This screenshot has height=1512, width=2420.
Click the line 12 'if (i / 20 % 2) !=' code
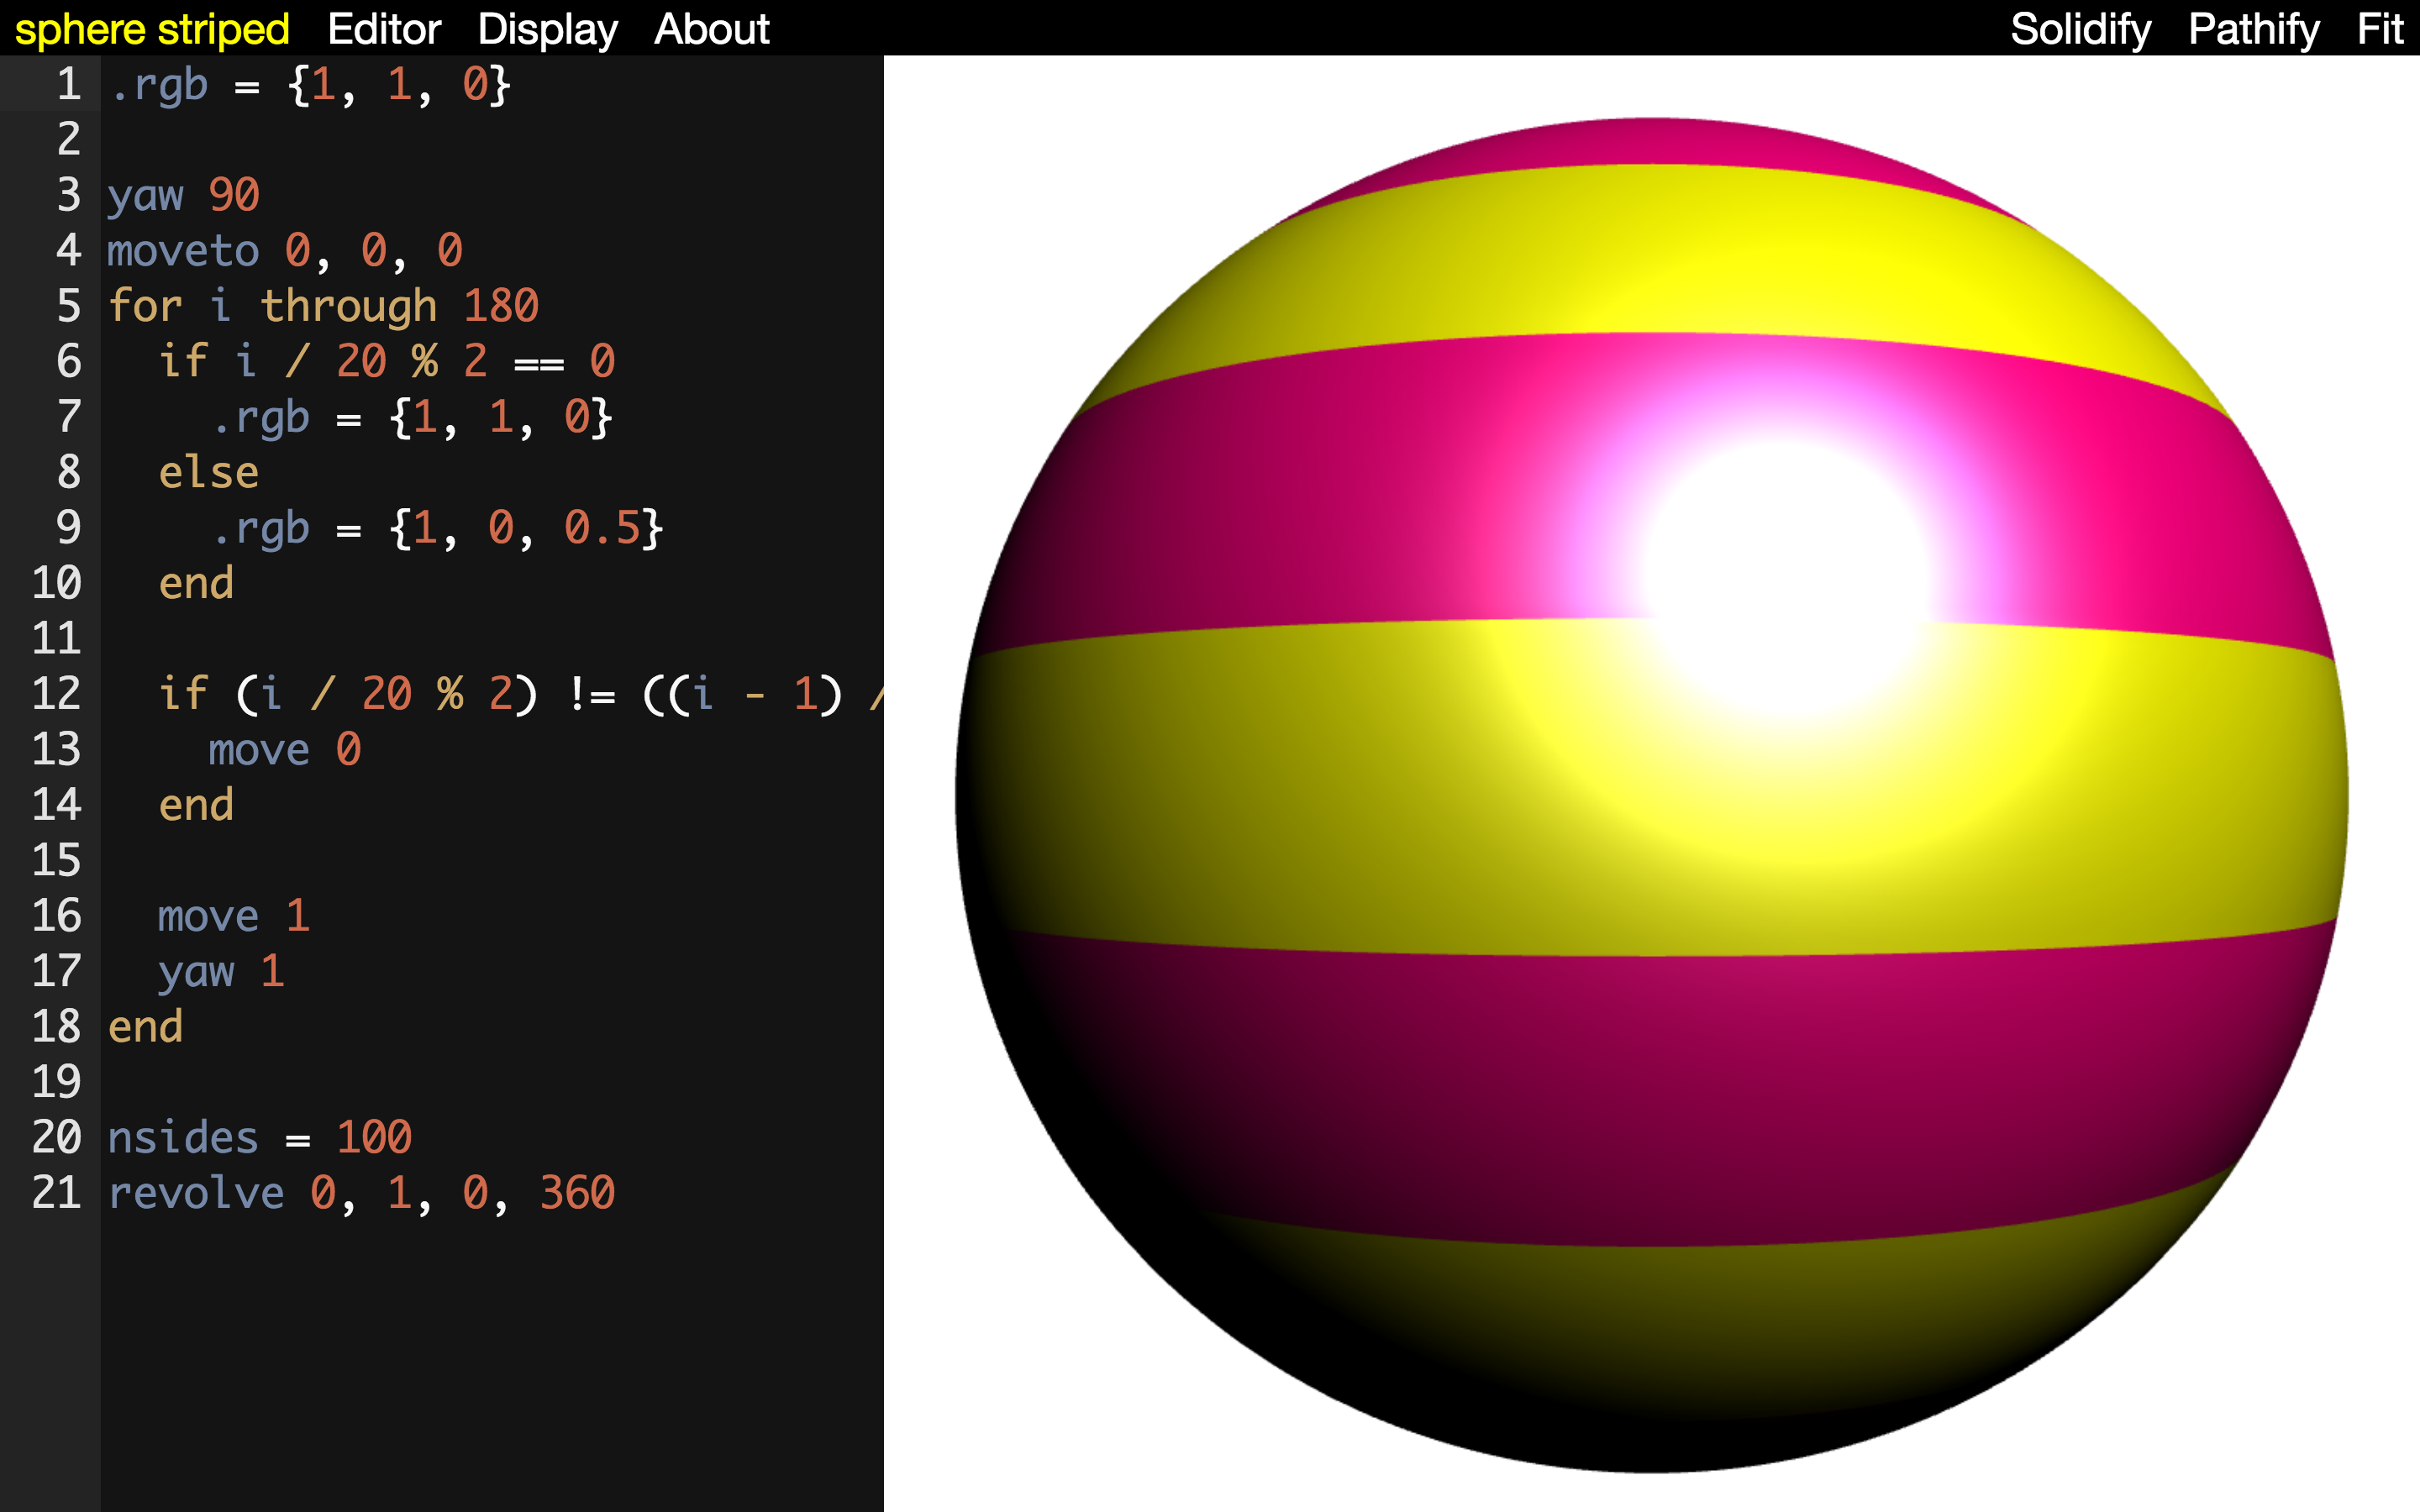click(520, 694)
